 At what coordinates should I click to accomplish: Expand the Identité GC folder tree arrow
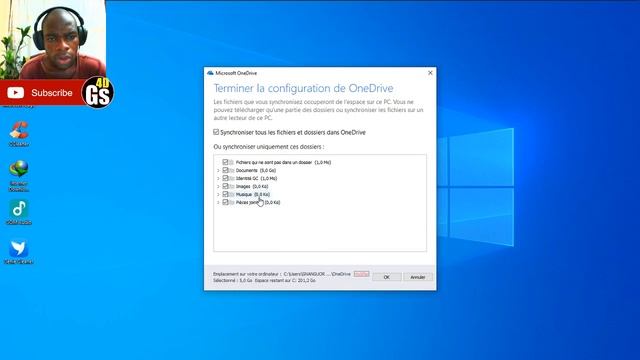pos(218,178)
